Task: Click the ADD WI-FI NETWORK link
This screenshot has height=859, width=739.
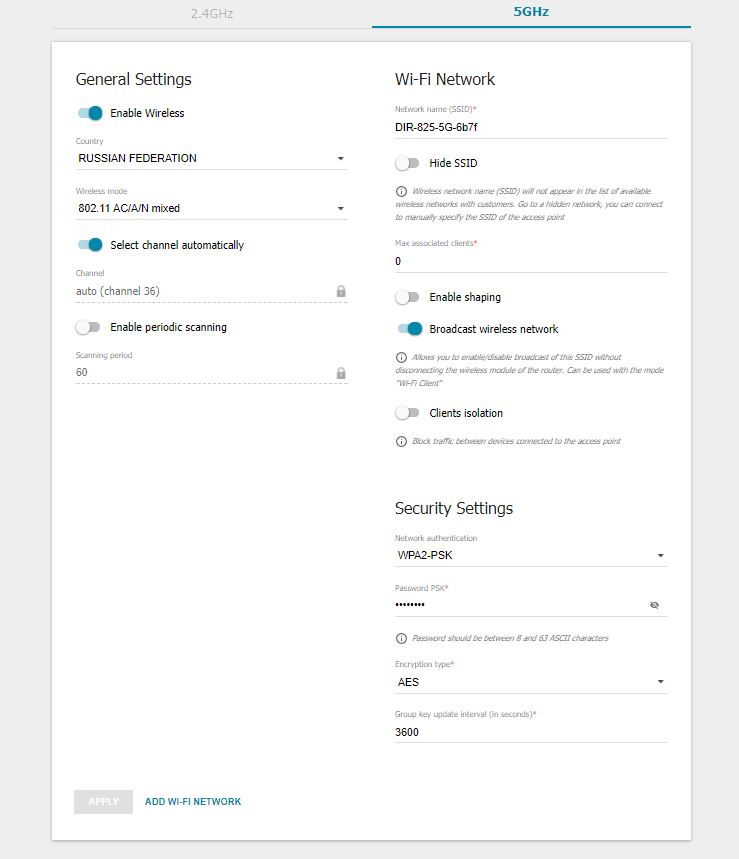Action: click(x=193, y=801)
